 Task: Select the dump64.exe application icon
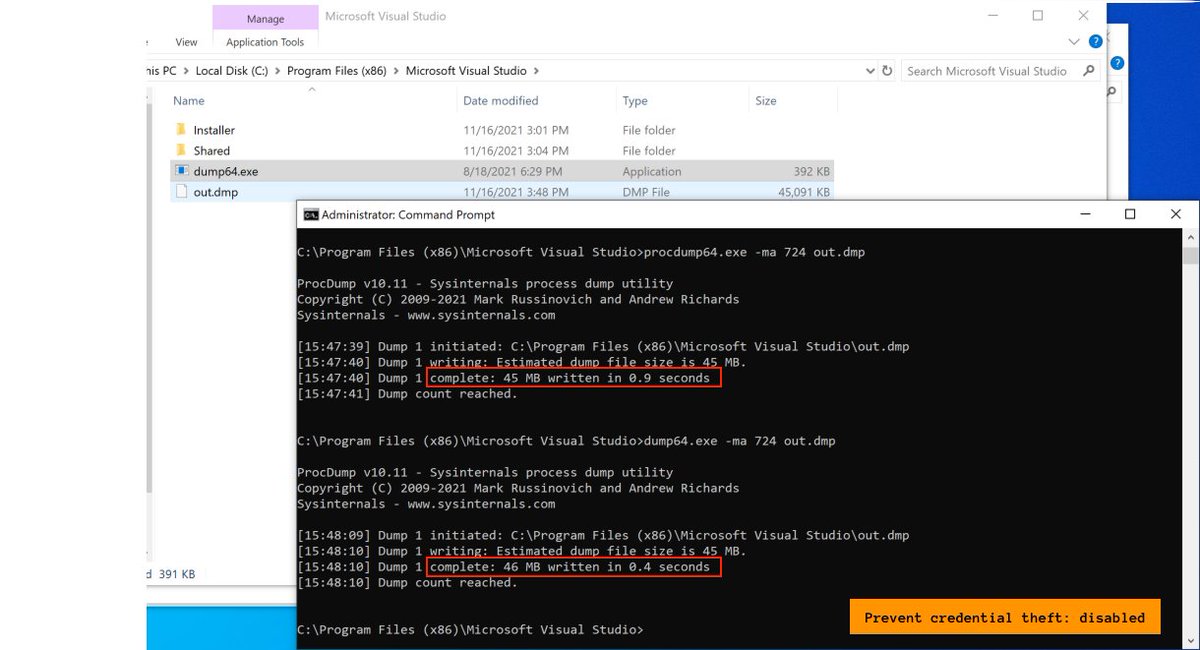pyautogui.click(x=181, y=171)
